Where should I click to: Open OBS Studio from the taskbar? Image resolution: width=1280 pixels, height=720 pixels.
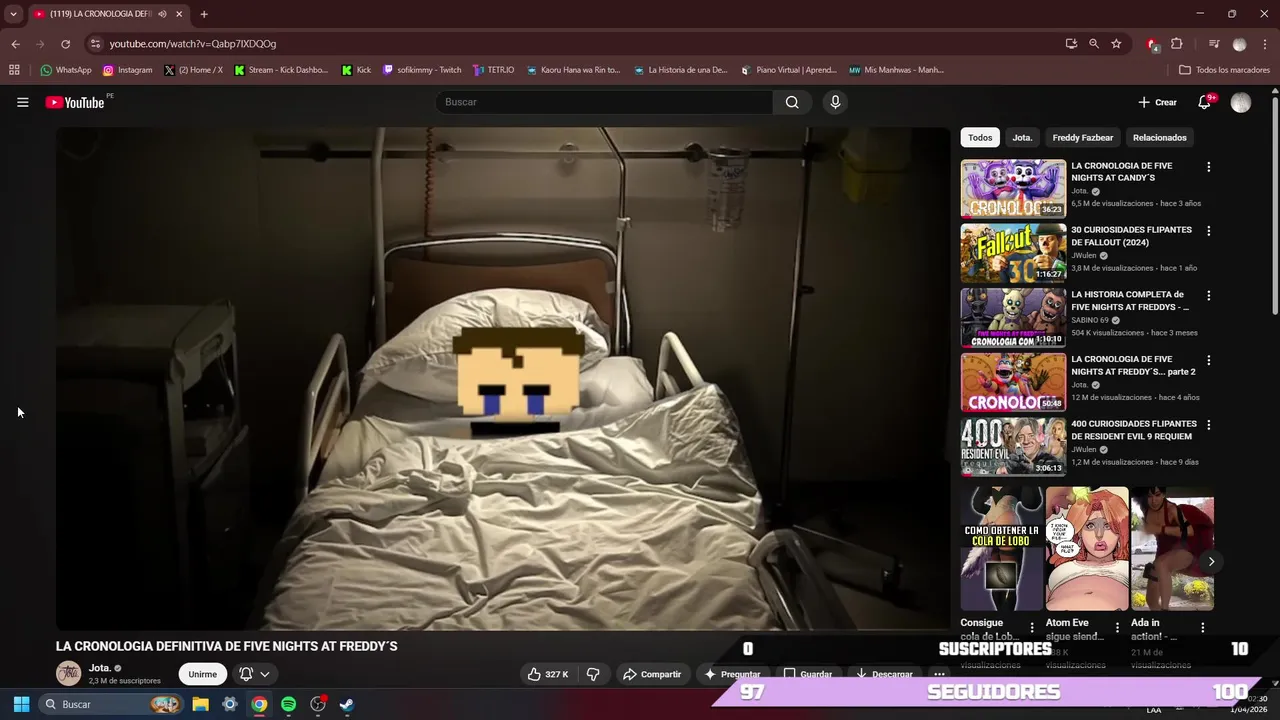click(x=318, y=704)
